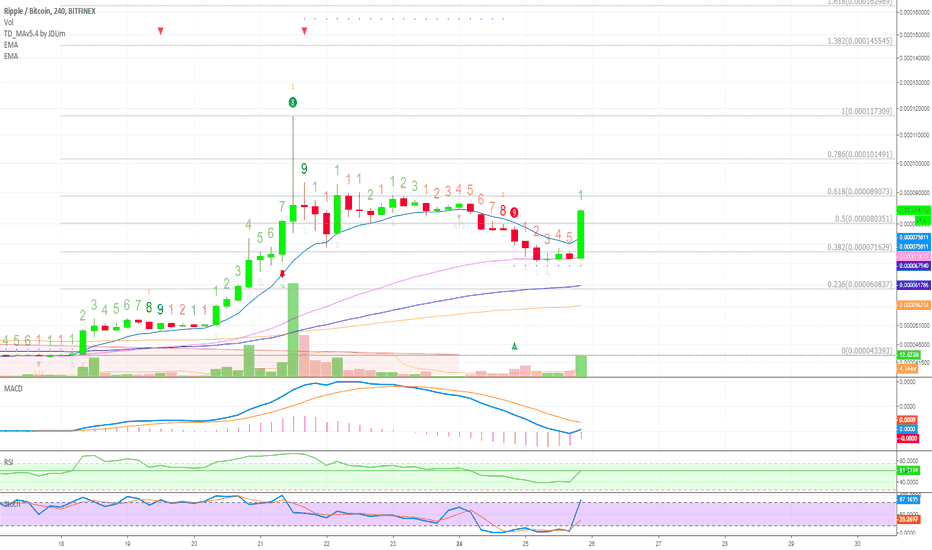Click the tallest green volume bar
Screen dimensions: 932x550
[x=293, y=330]
